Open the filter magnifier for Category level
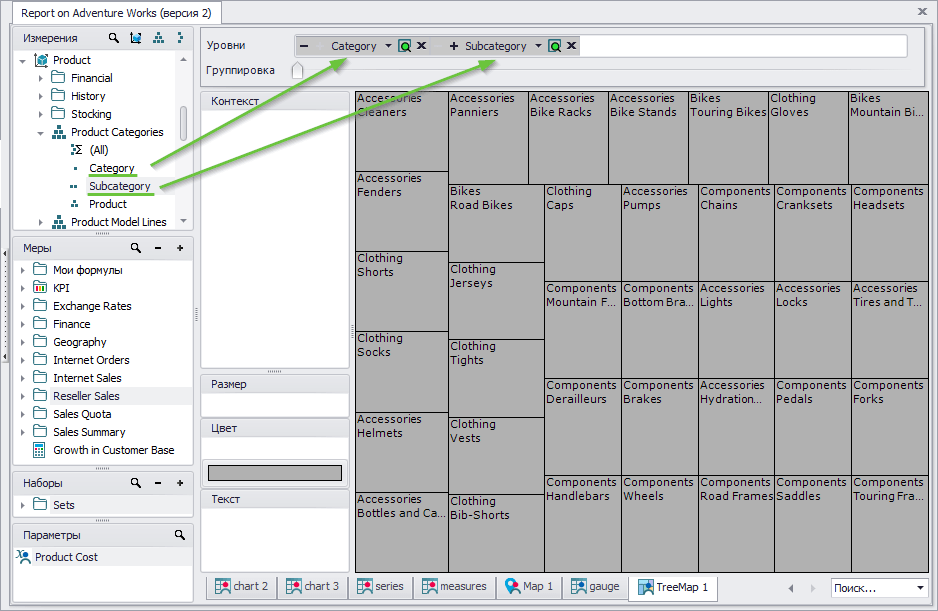Screen dimensions: 938x611 coord(405,46)
